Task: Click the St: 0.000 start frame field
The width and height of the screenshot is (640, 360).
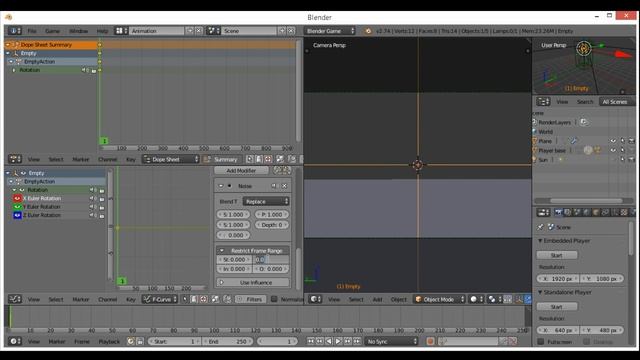Action: point(234,260)
